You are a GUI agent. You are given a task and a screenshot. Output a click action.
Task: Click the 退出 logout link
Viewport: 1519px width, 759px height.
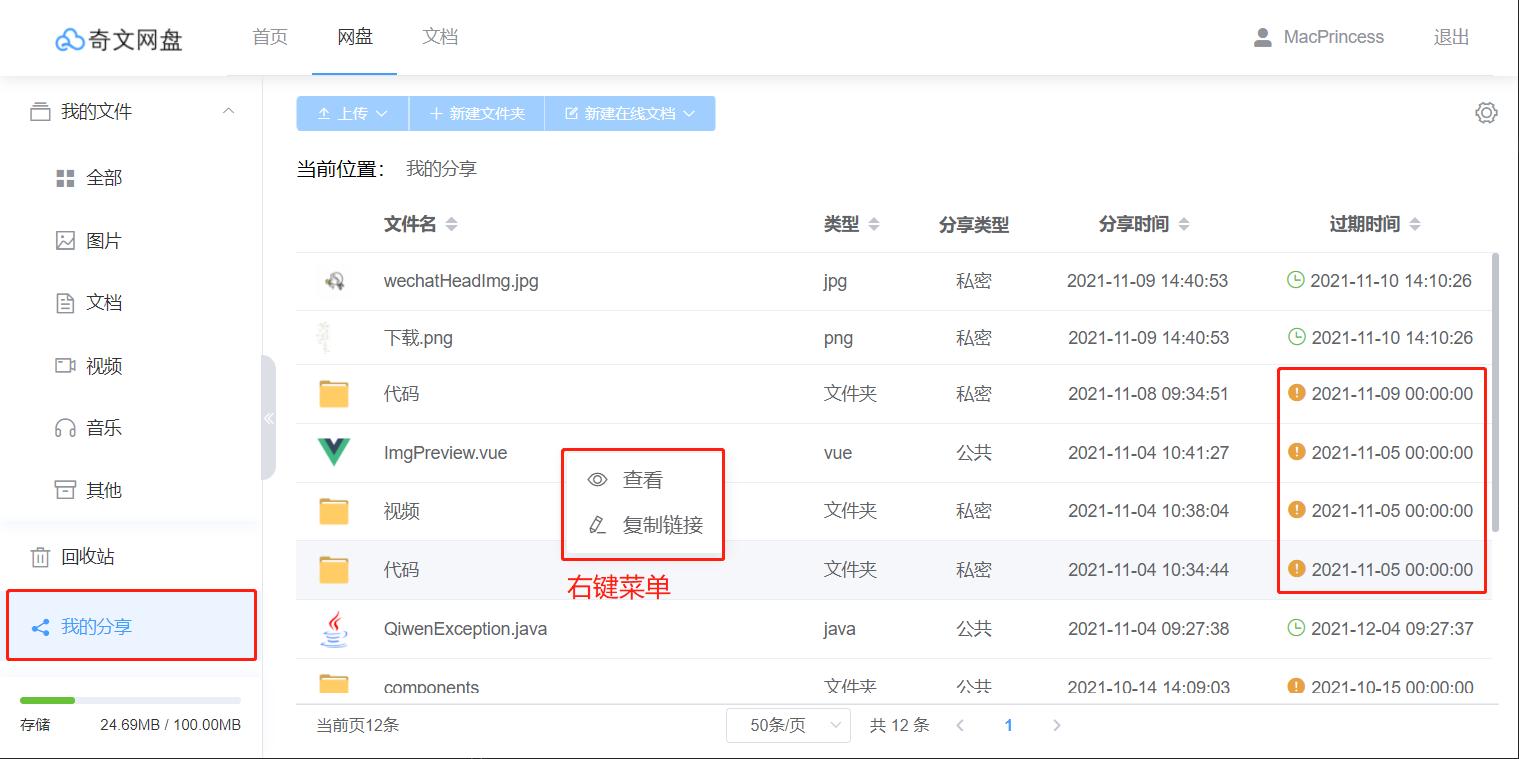1450,36
